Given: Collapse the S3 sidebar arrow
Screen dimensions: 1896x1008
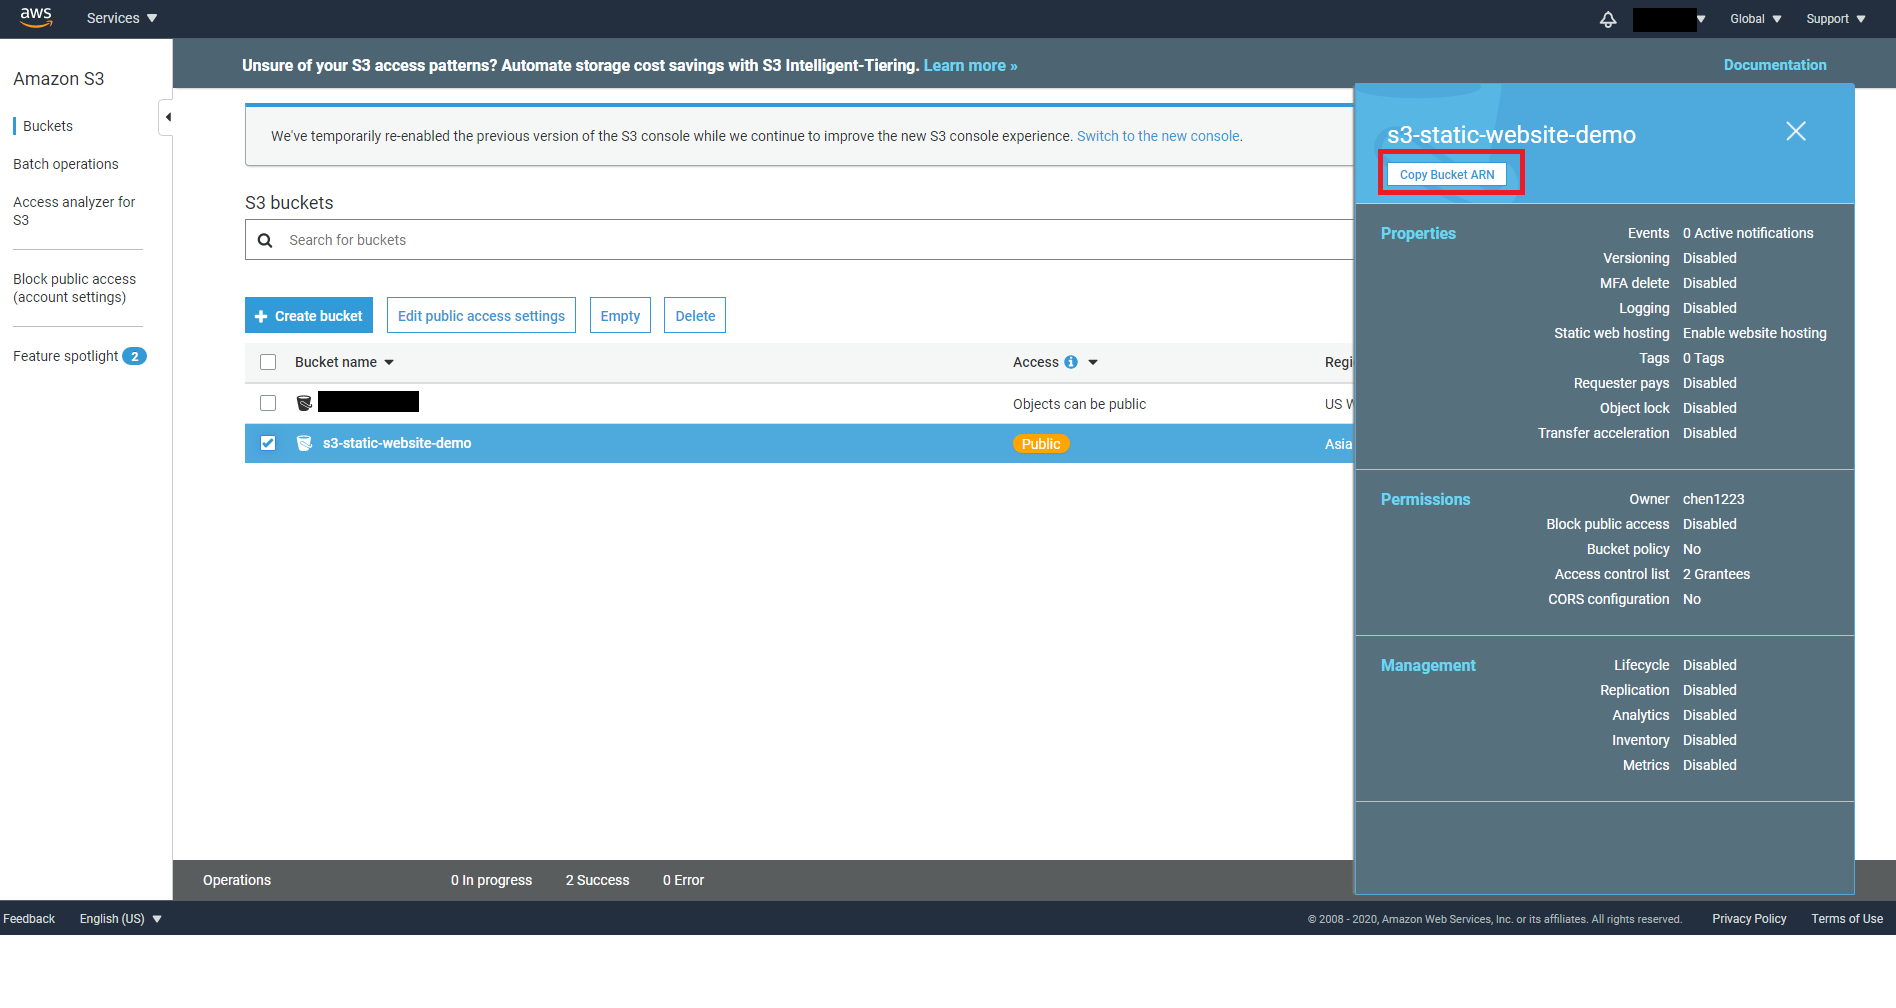Looking at the screenshot, I should tap(167, 117).
